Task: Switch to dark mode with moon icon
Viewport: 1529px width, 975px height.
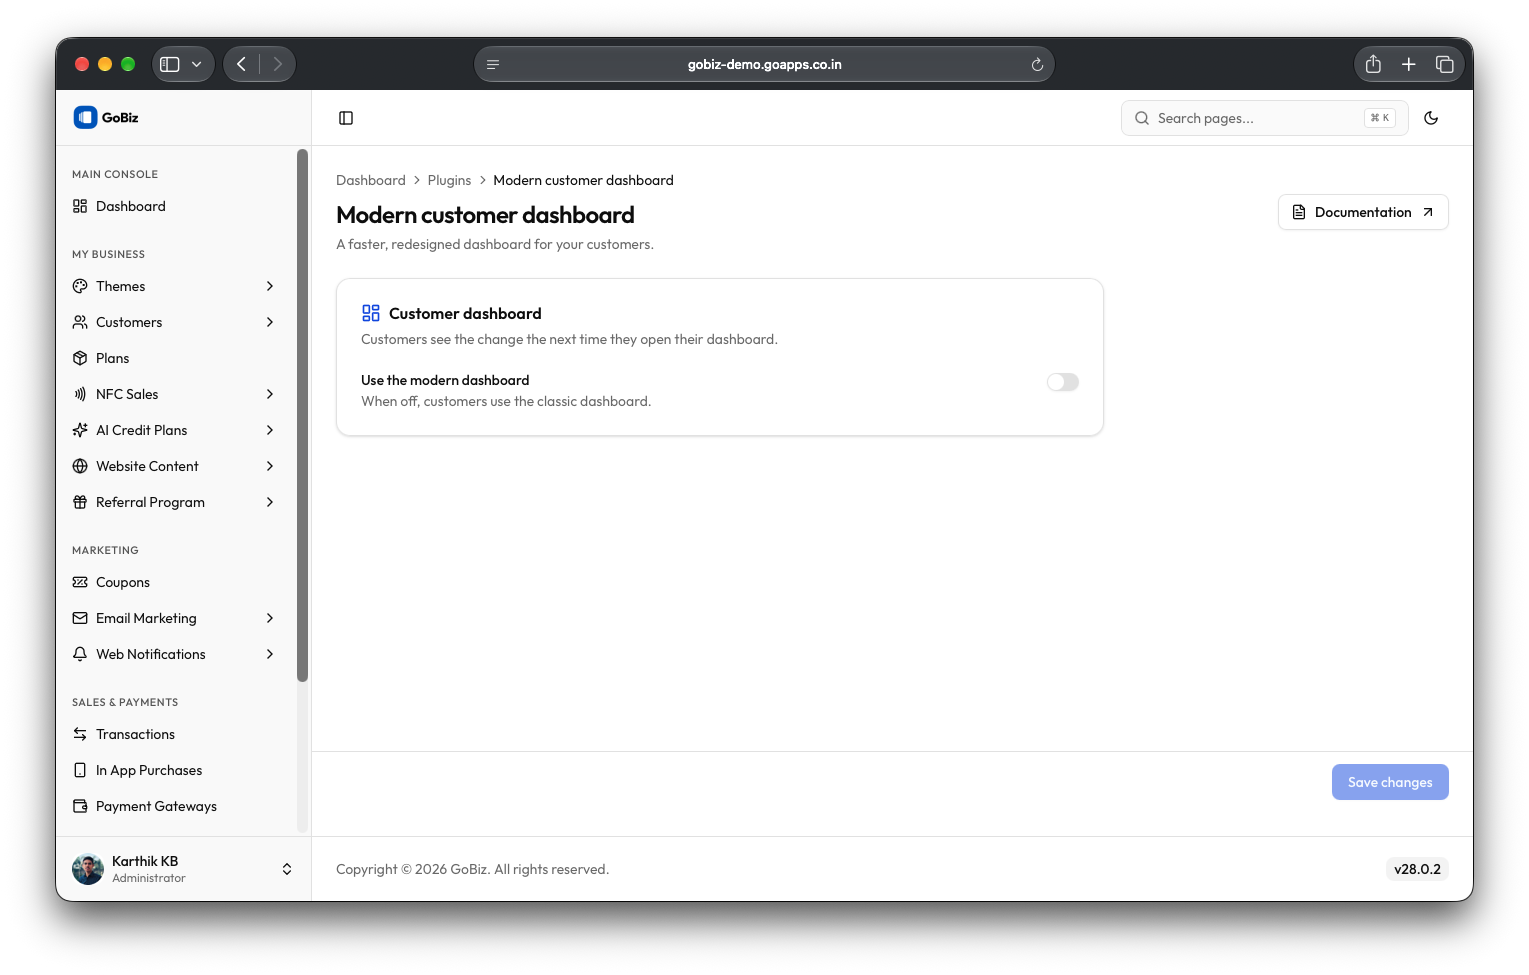Action: point(1431,118)
